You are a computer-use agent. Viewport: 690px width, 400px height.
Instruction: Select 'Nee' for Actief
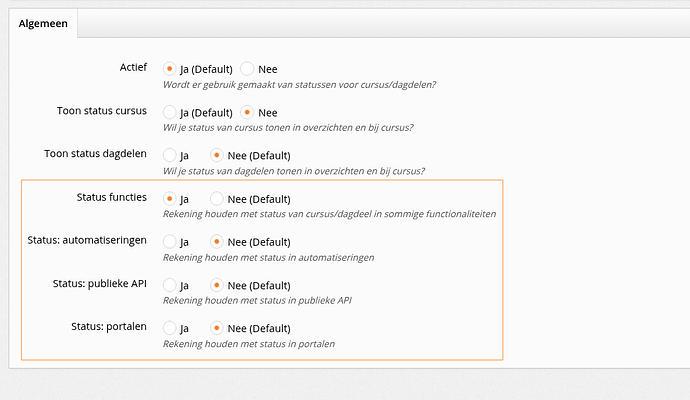(x=248, y=69)
